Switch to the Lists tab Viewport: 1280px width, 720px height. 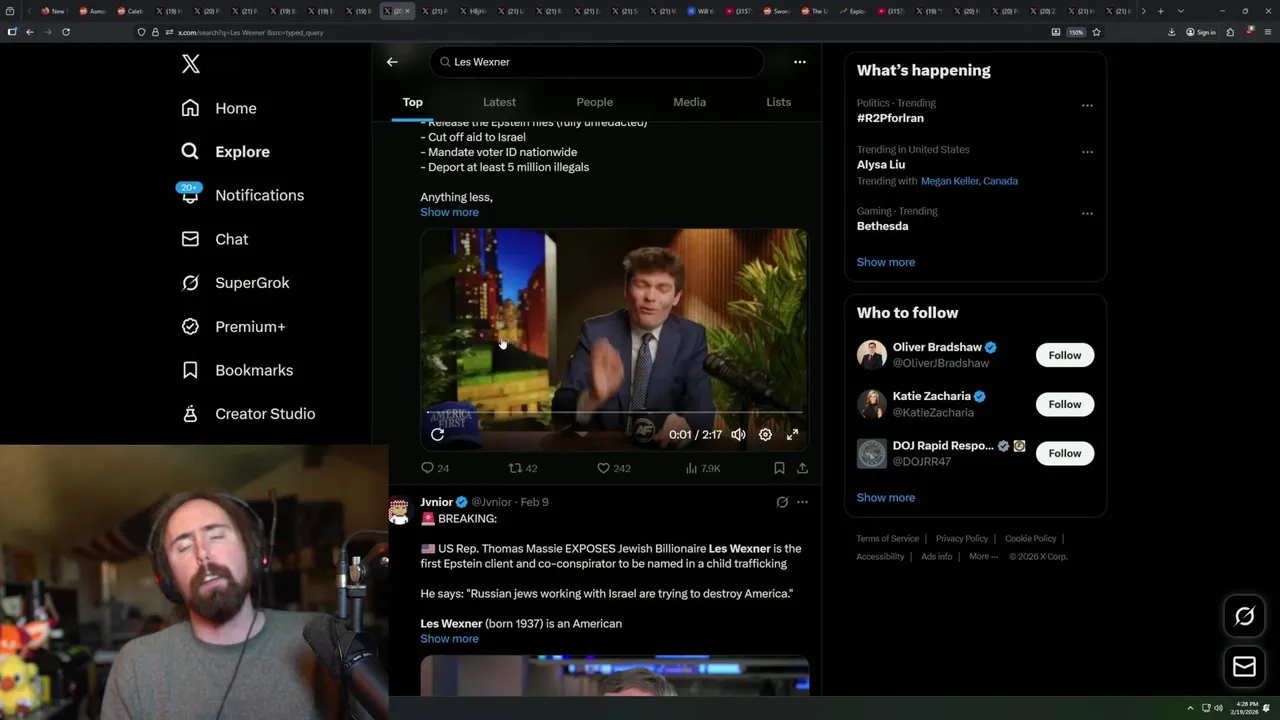point(778,102)
